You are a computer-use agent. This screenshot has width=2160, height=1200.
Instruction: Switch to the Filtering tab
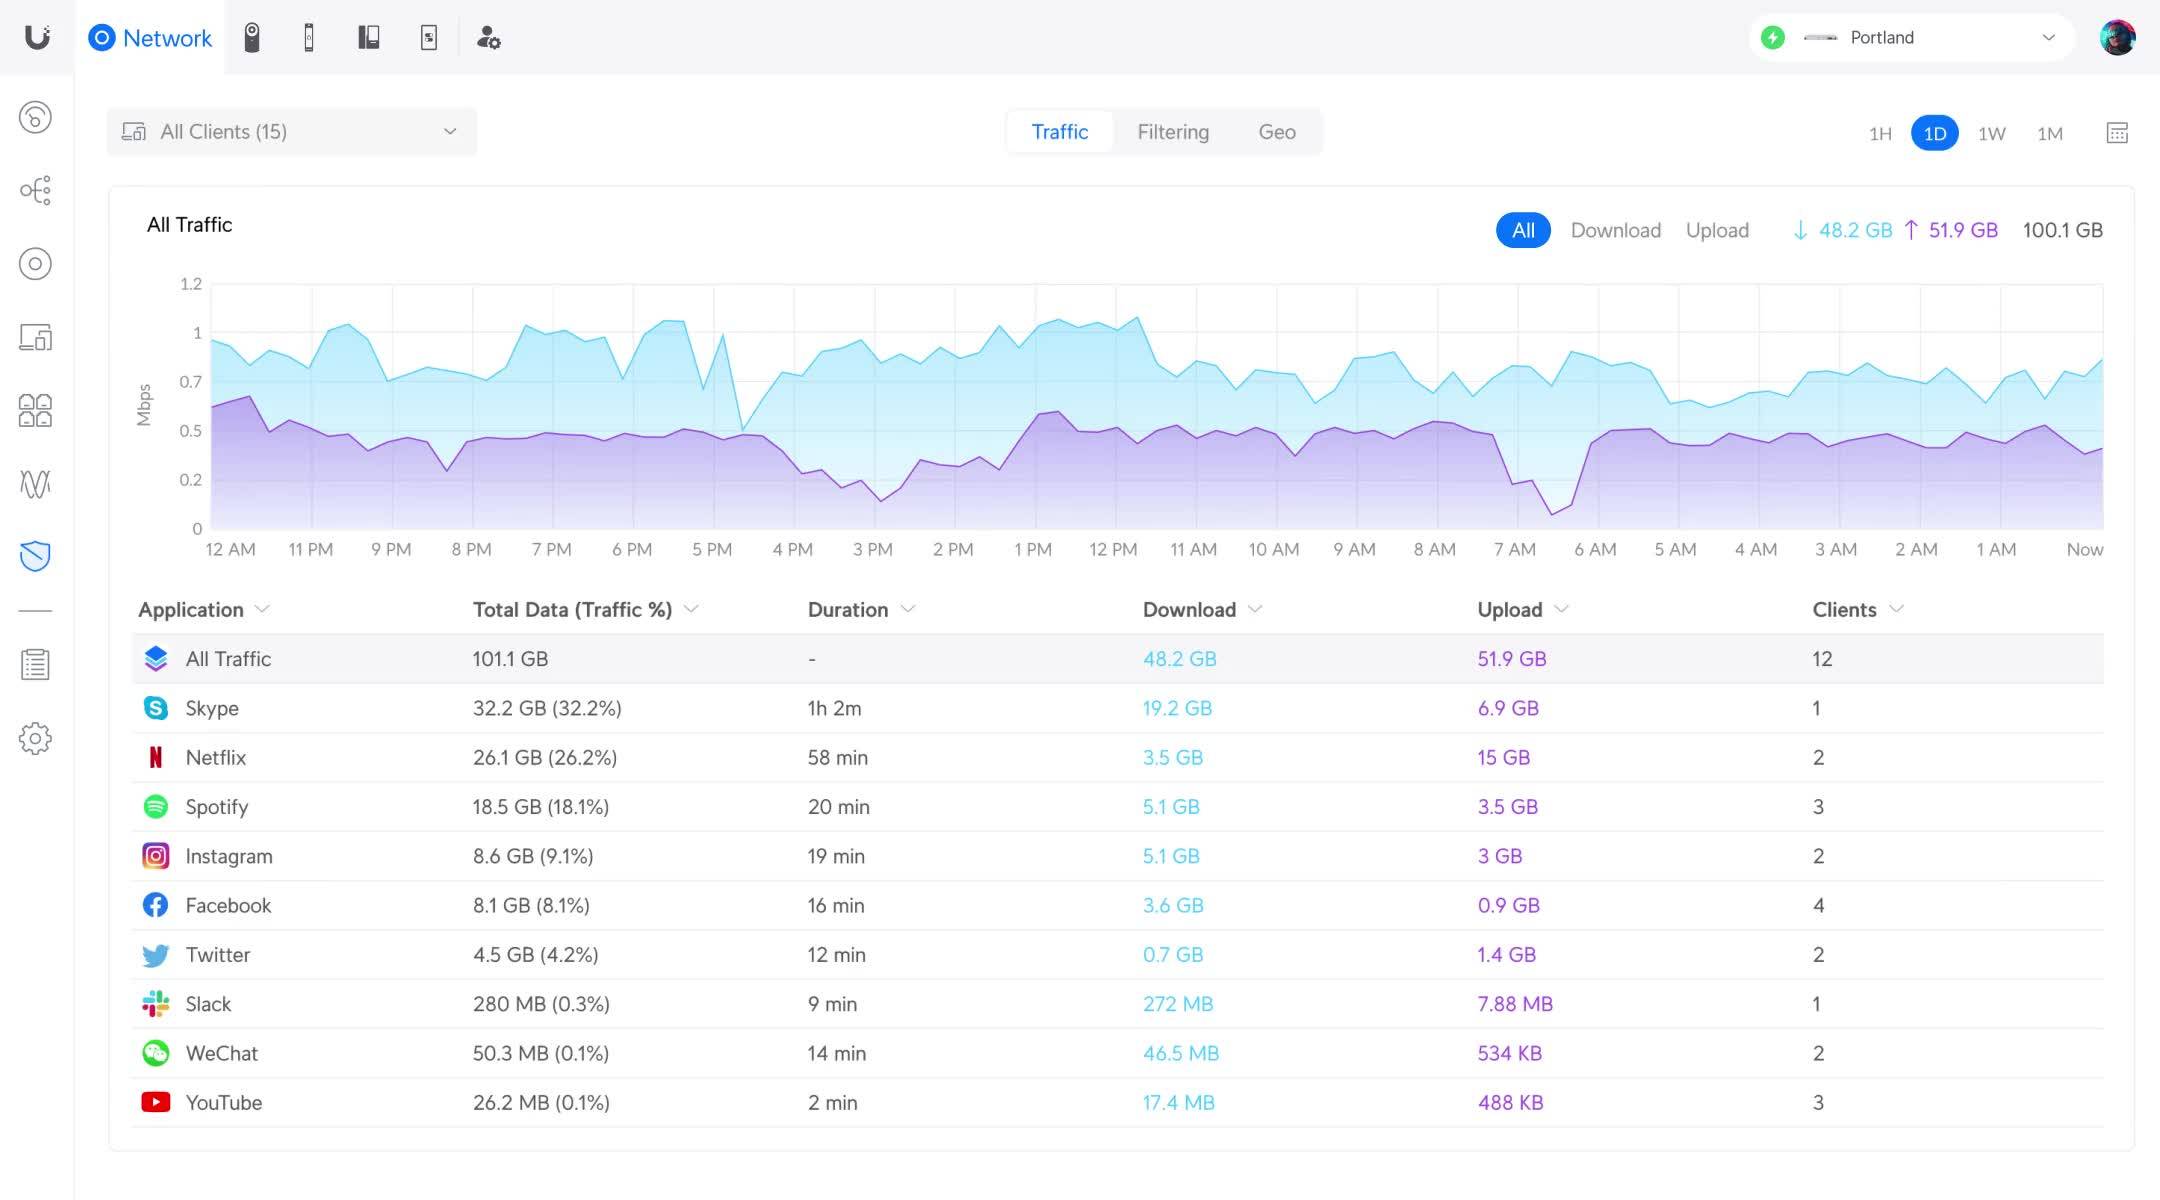click(1173, 131)
